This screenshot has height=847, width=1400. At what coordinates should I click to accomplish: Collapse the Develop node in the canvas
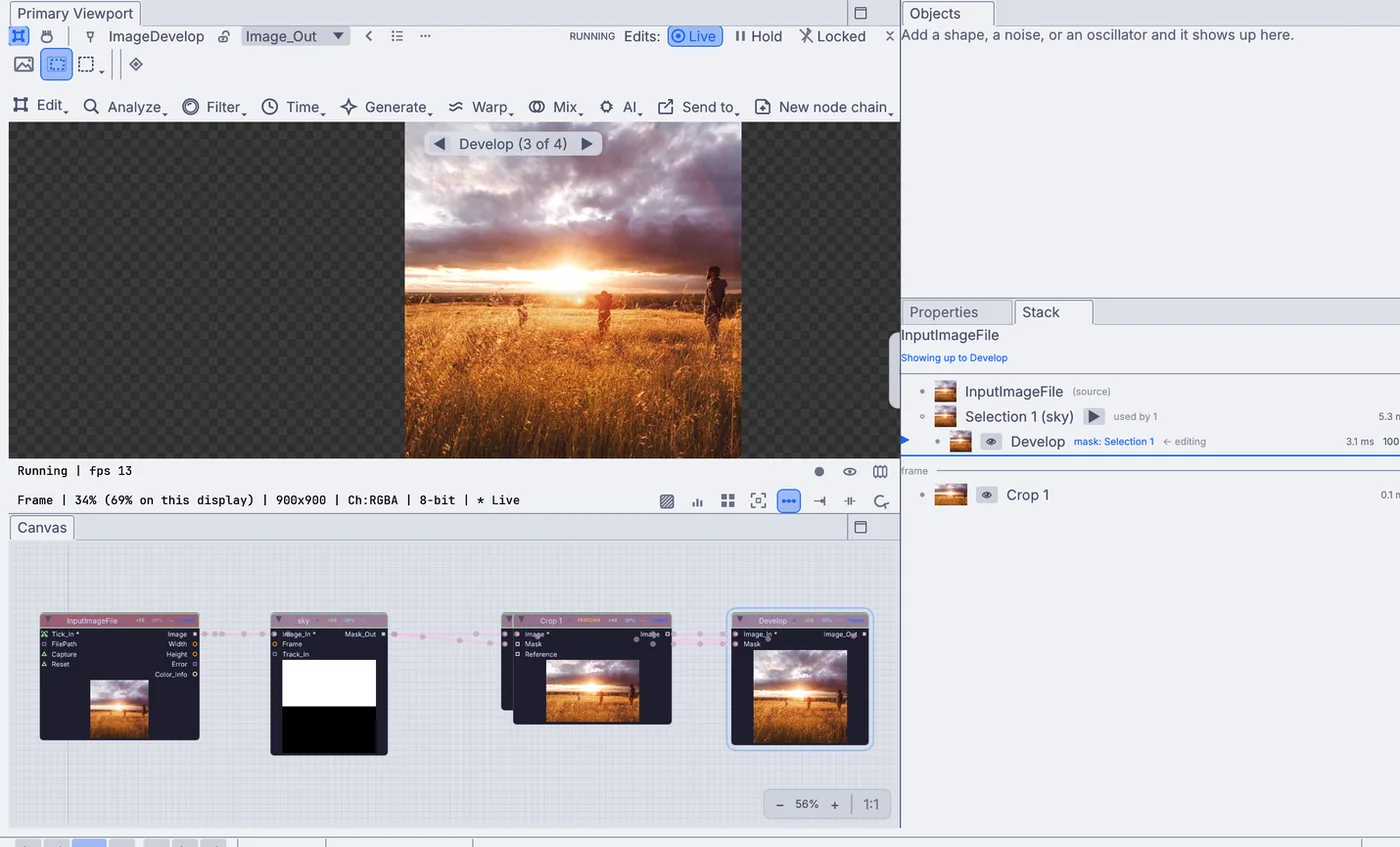point(739,620)
